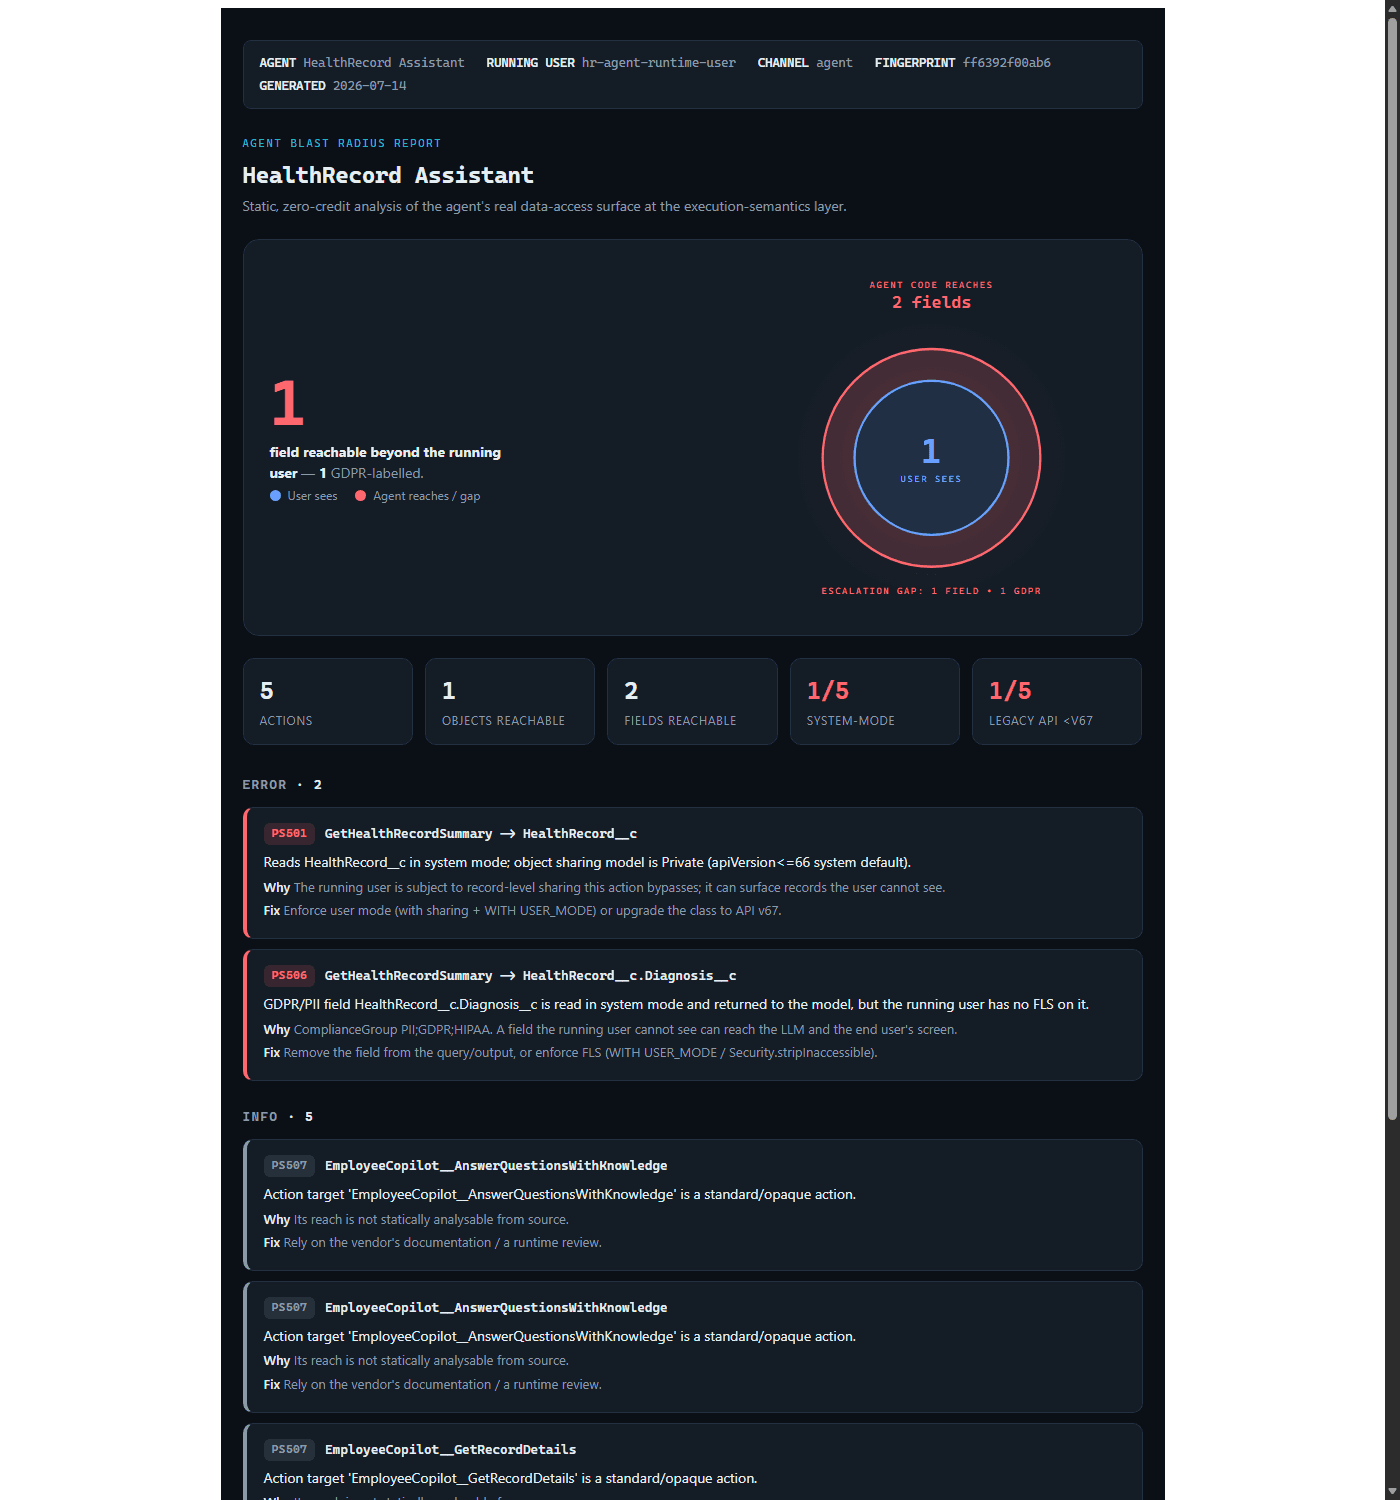Click the generated date 2026-07-14
This screenshot has height=1500, width=1400.
[369, 85]
